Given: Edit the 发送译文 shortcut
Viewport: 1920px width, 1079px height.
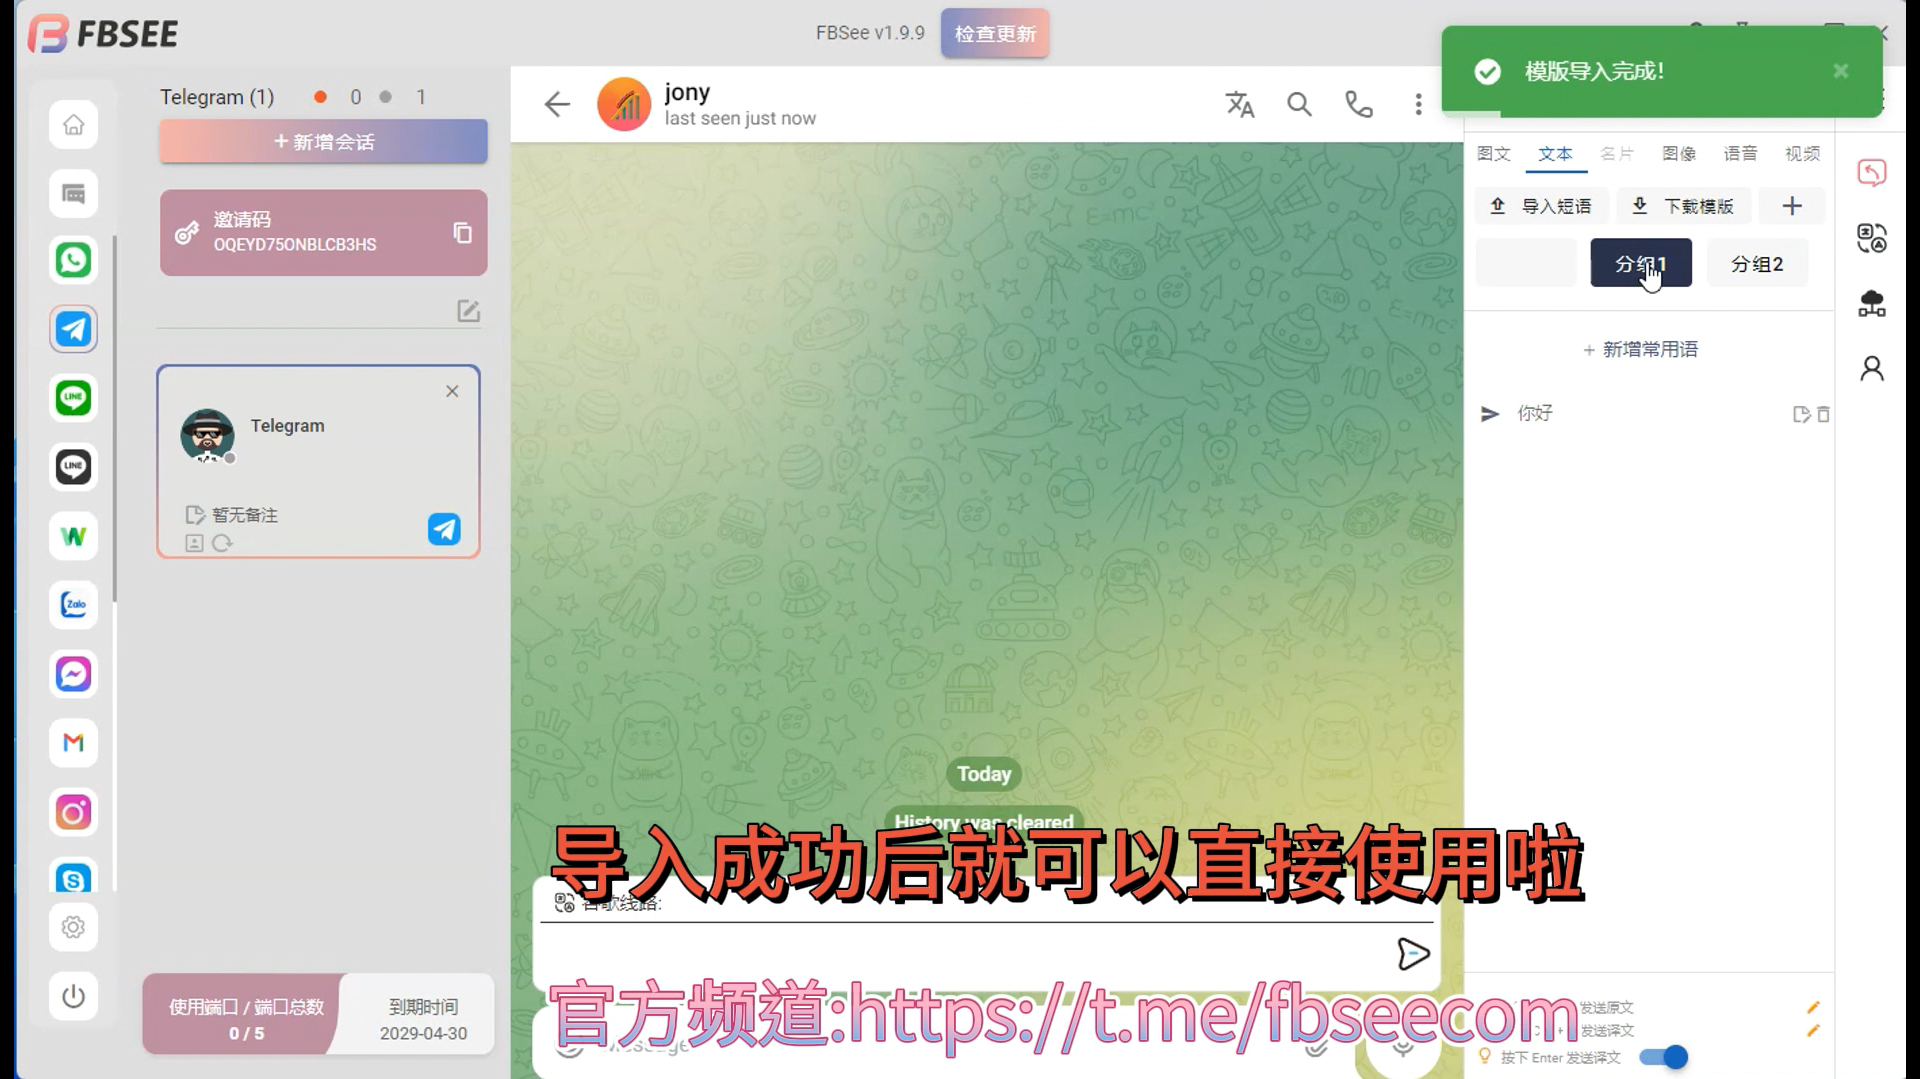Looking at the screenshot, I should click(1813, 1030).
